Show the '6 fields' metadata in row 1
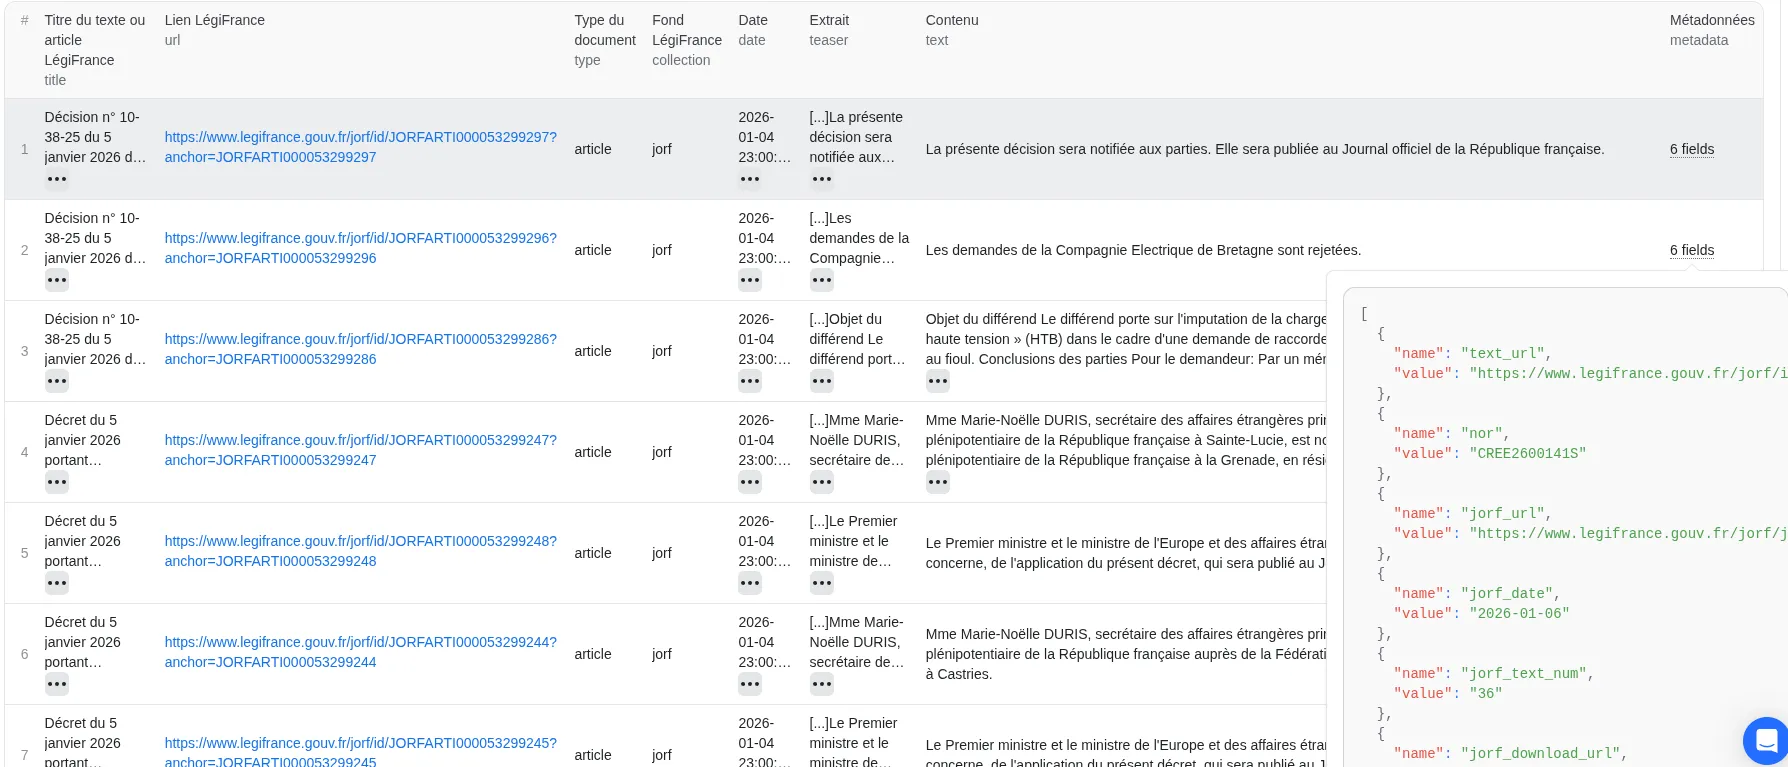 pos(1692,149)
